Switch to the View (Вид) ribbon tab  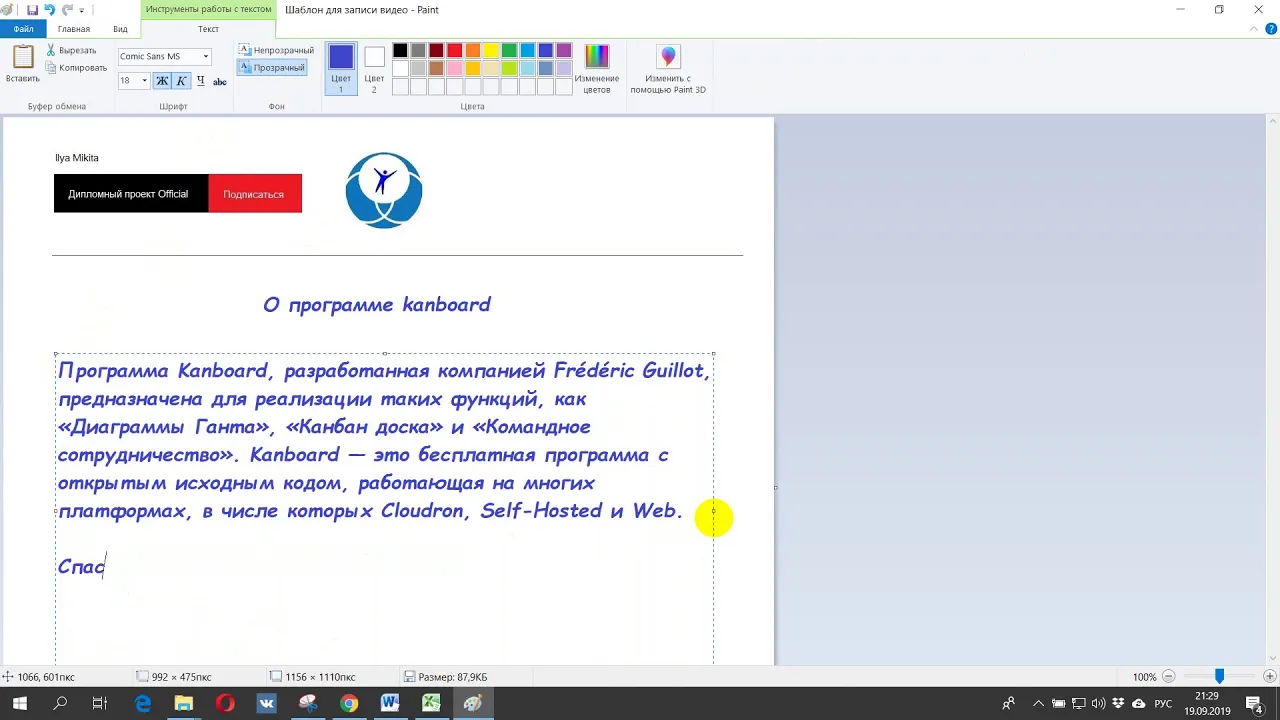[x=120, y=29]
